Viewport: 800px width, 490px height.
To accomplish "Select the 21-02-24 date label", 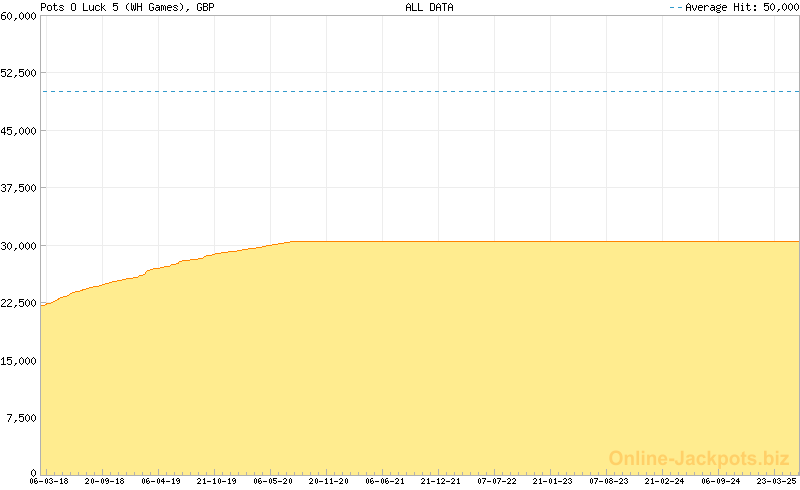I will click(665, 481).
